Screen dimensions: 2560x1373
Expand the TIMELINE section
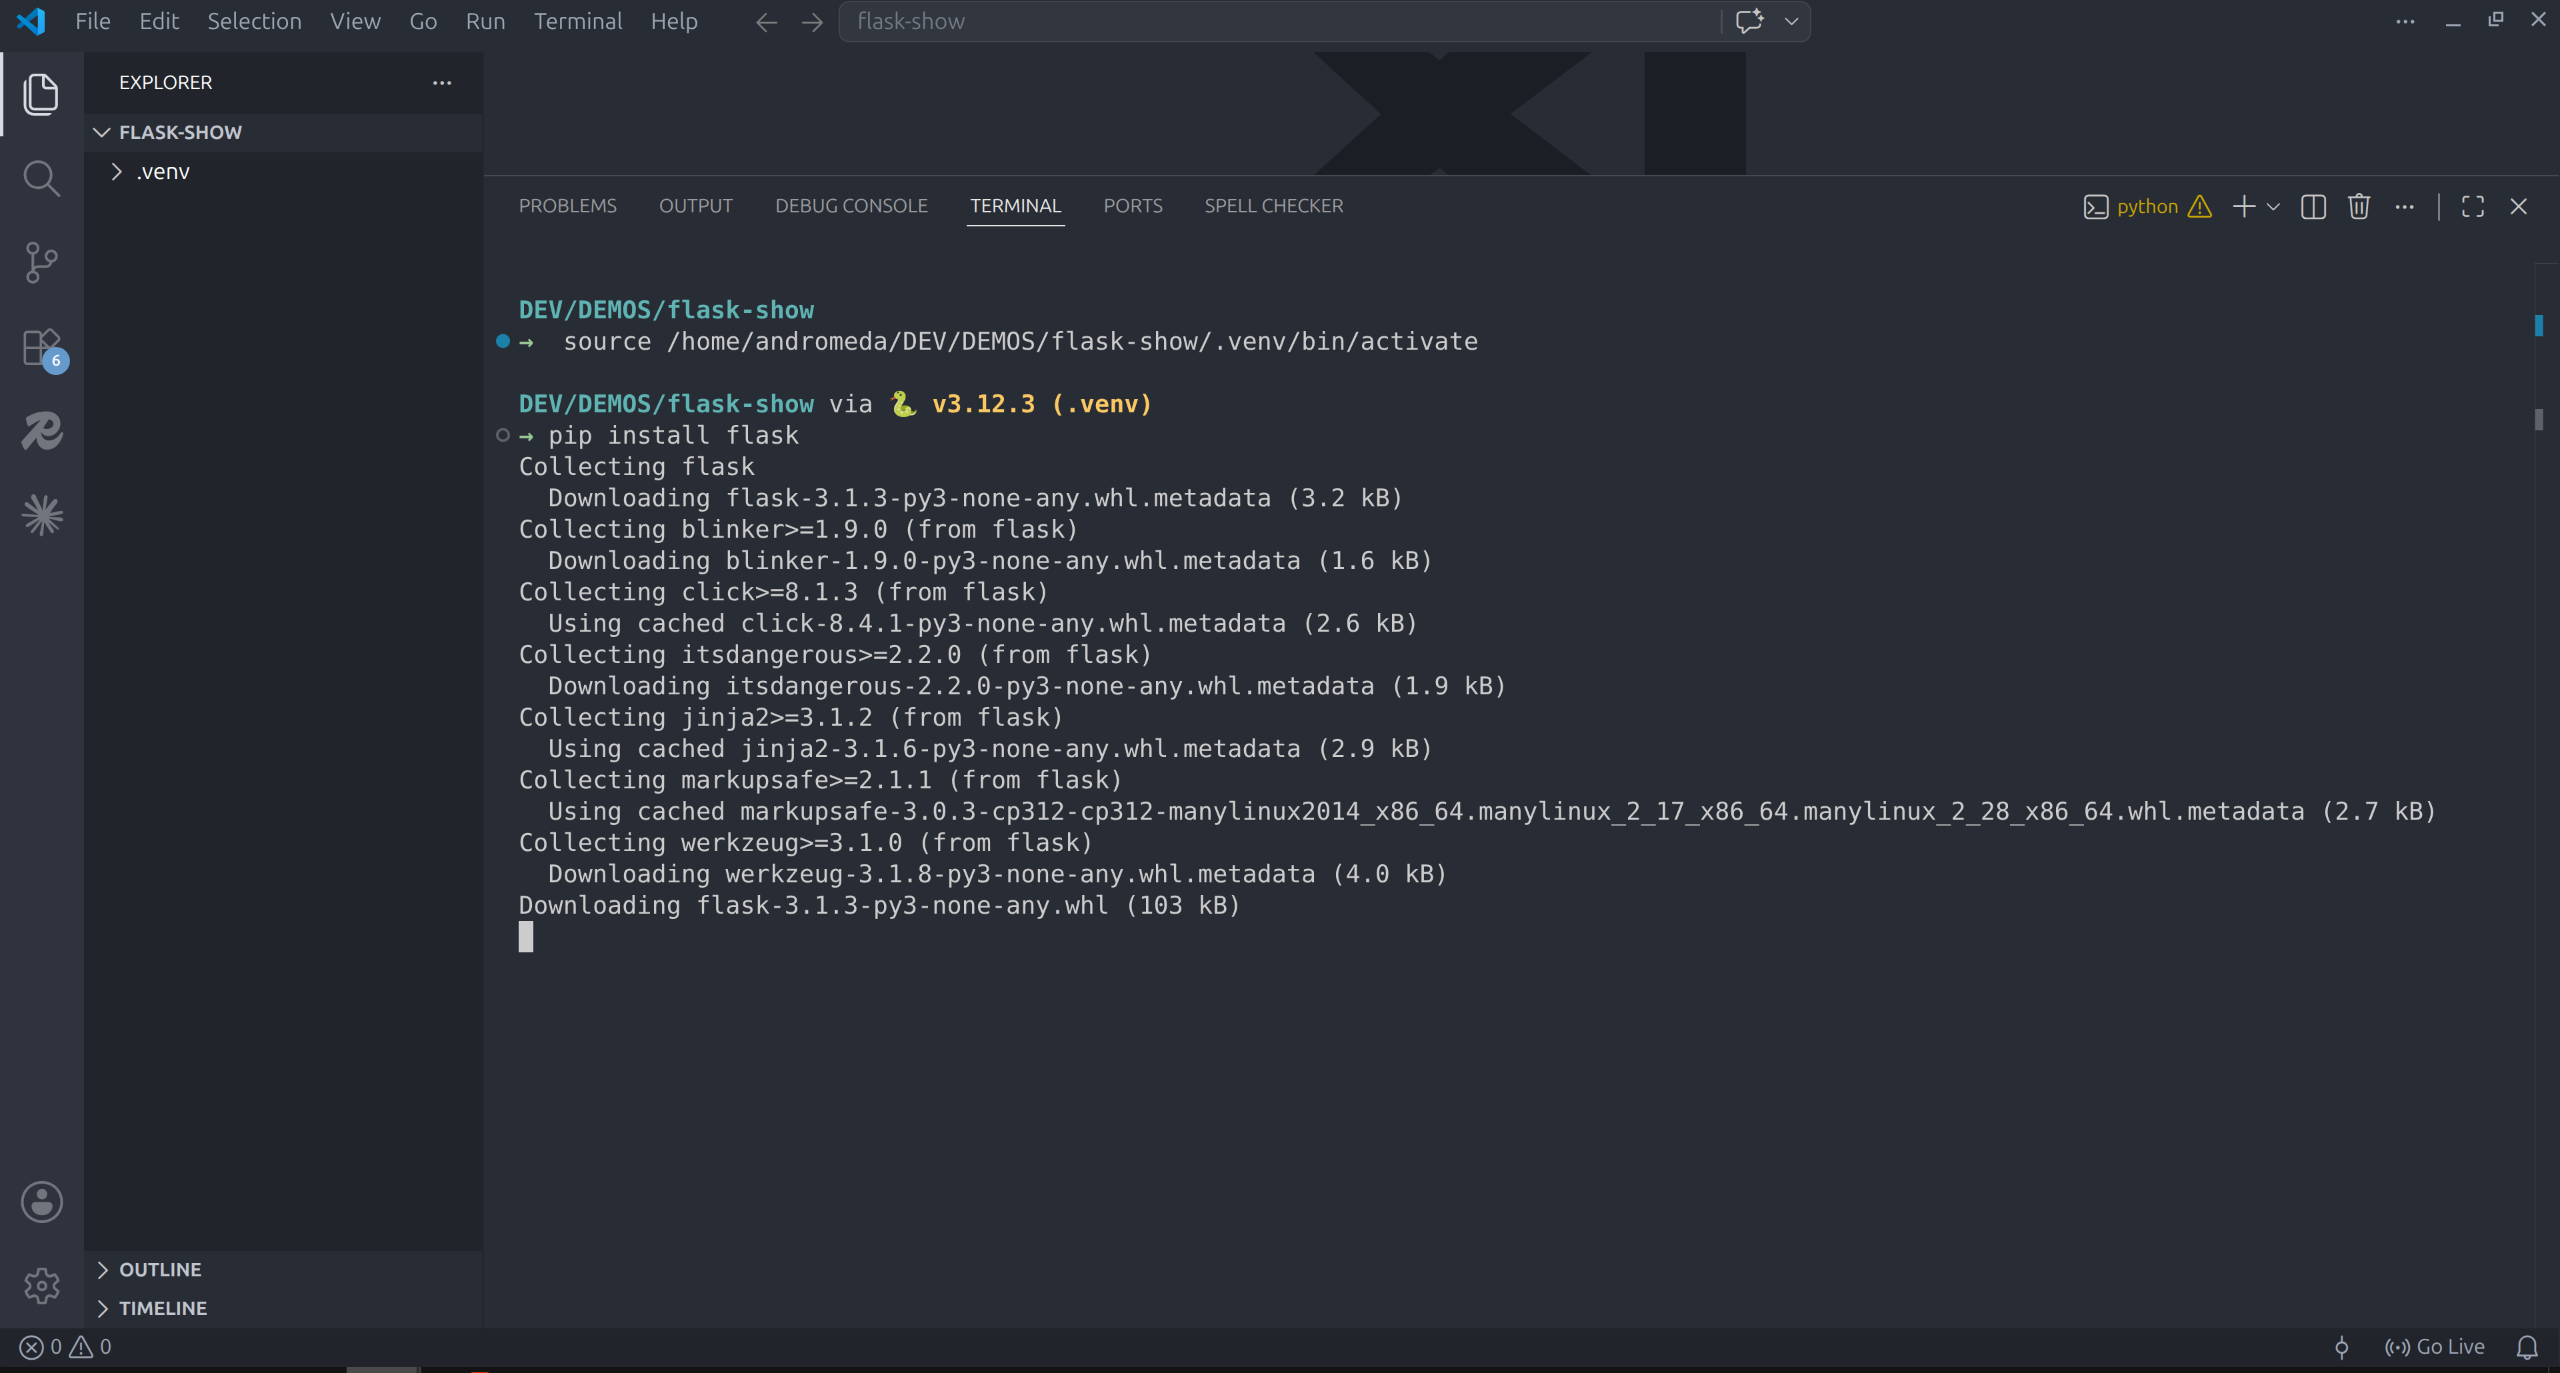283,1308
